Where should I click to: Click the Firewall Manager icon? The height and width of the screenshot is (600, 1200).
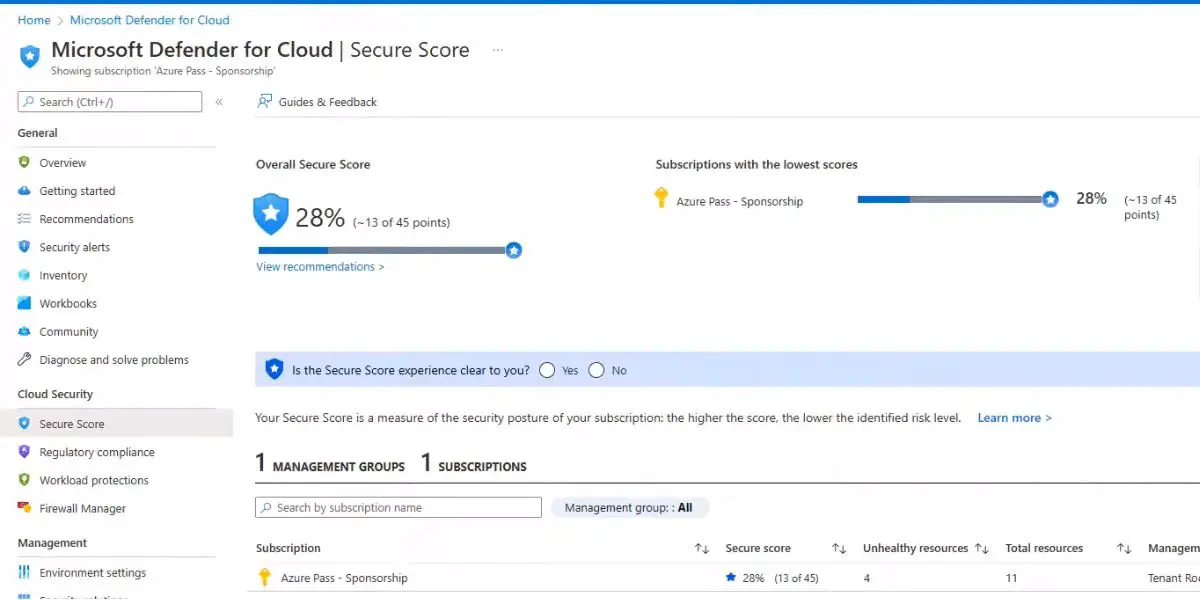pos(24,508)
